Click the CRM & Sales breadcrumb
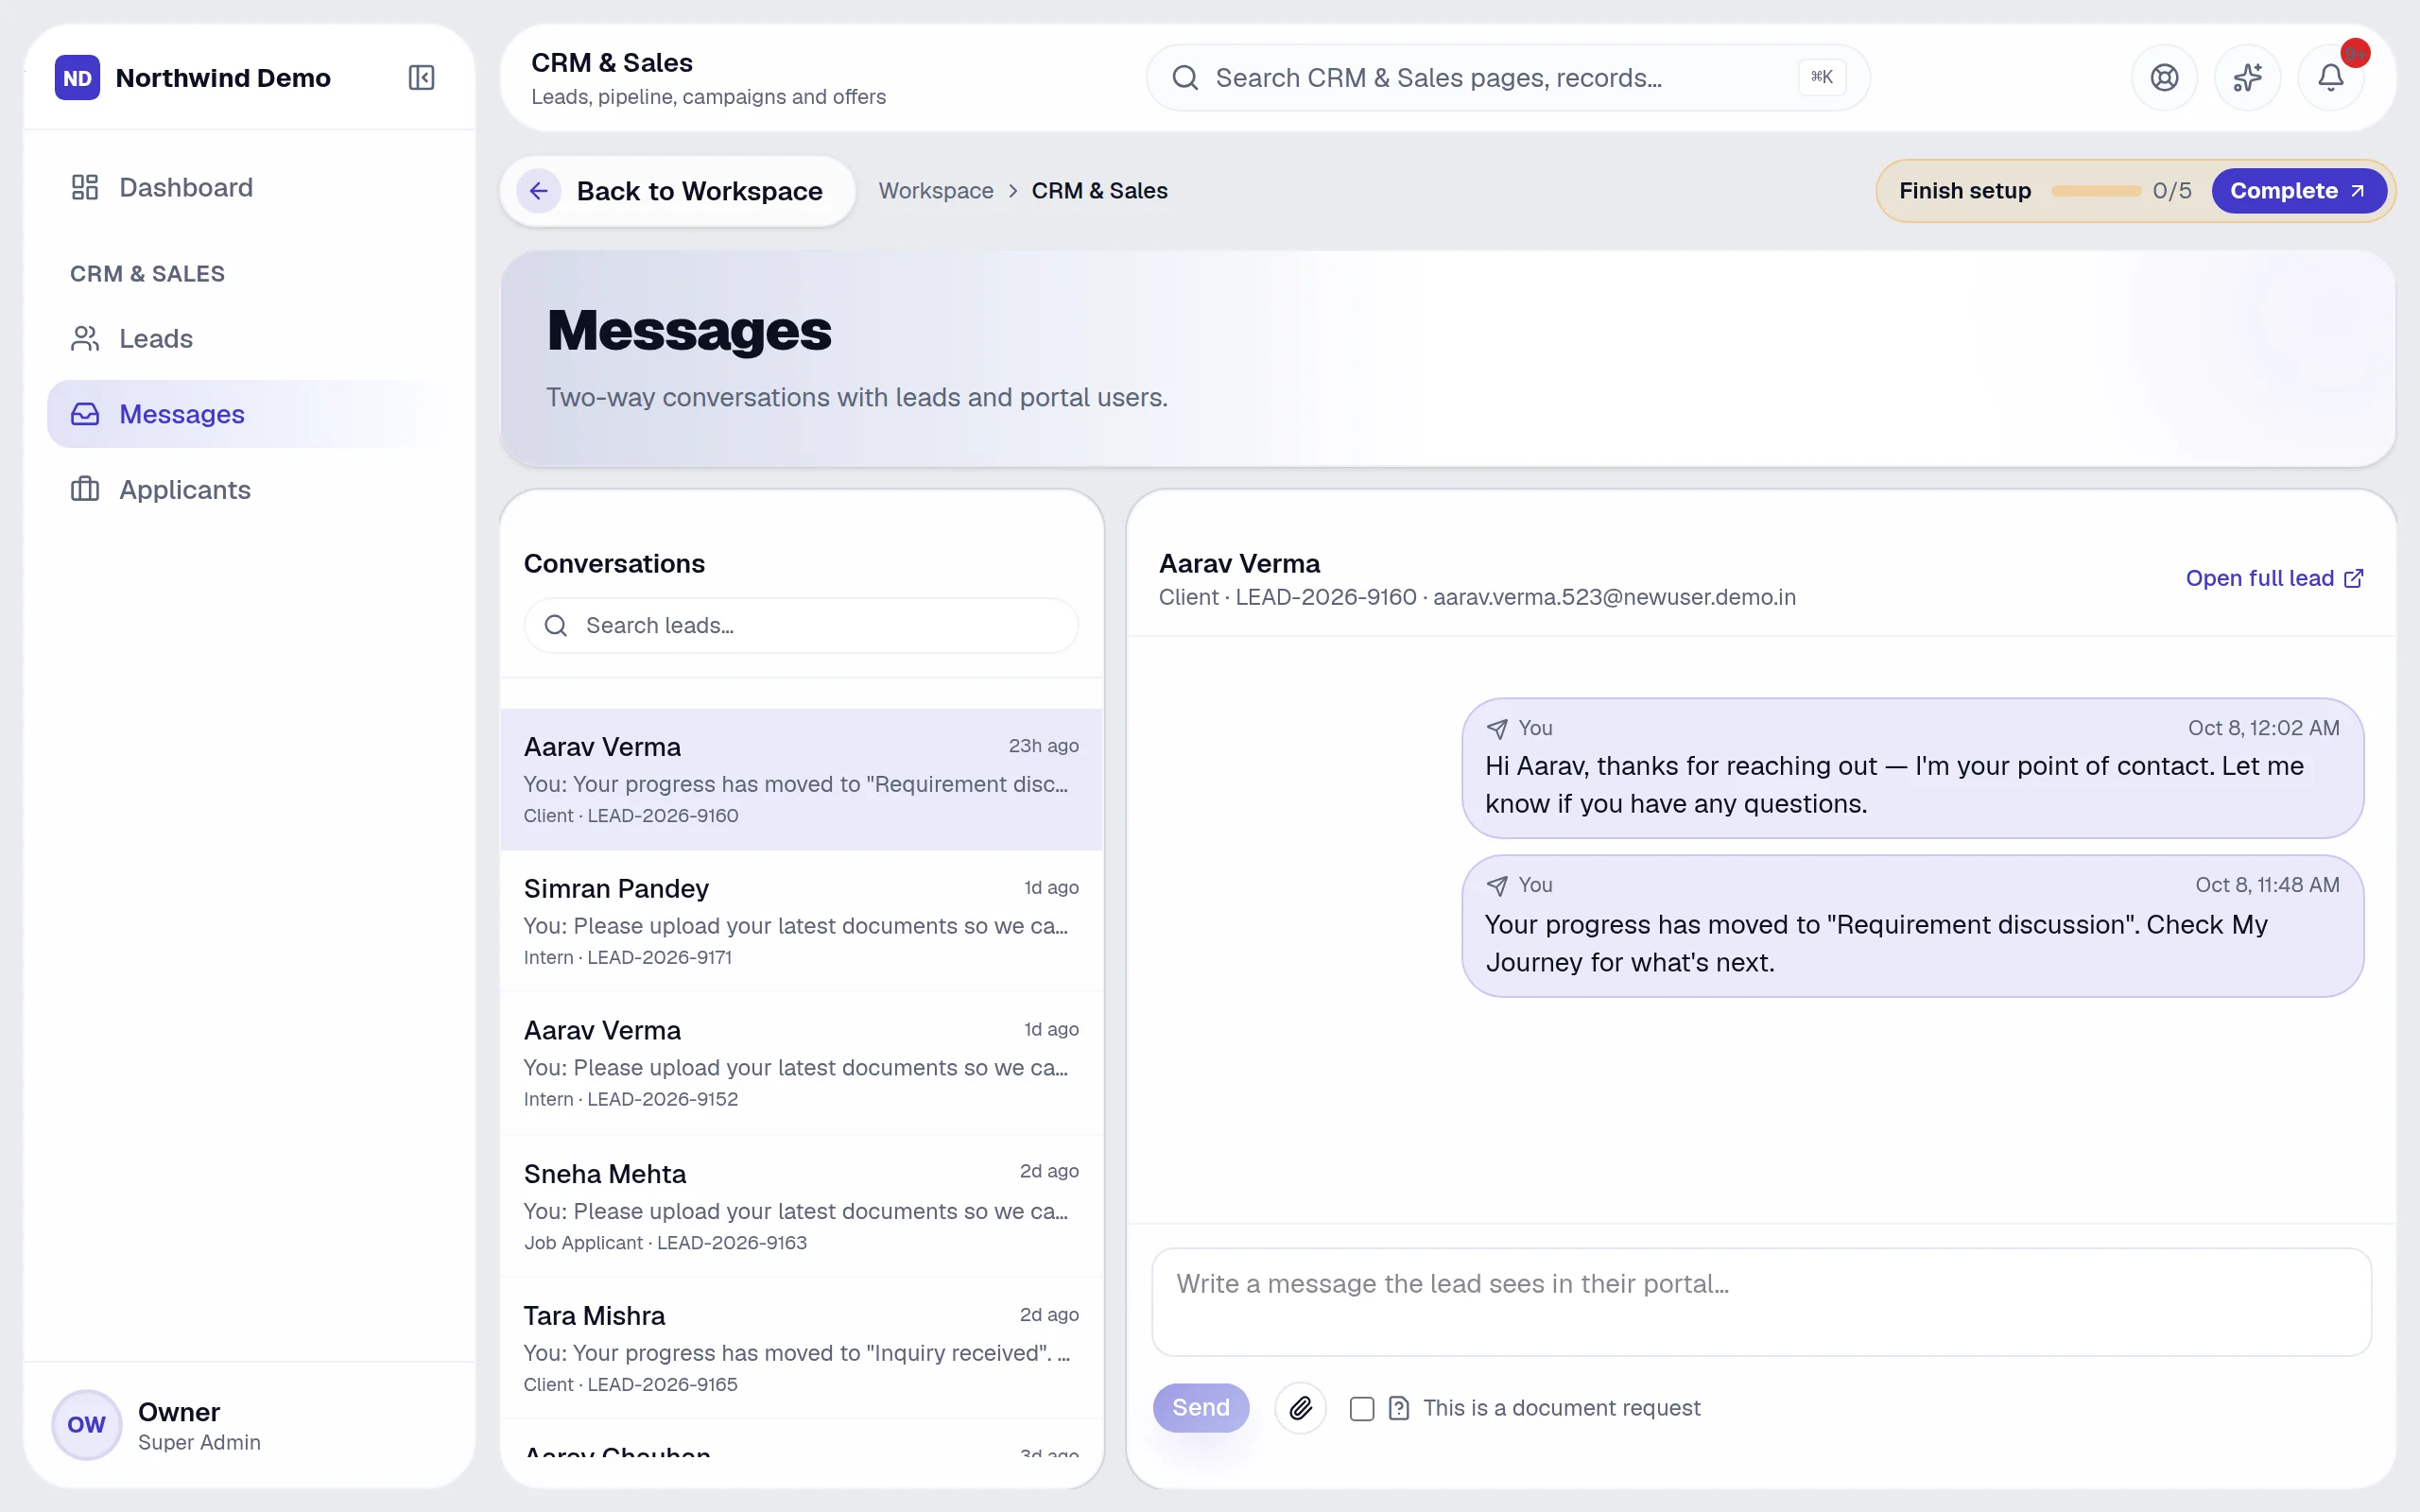Image resolution: width=2420 pixels, height=1512 pixels. coord(1099,191)
